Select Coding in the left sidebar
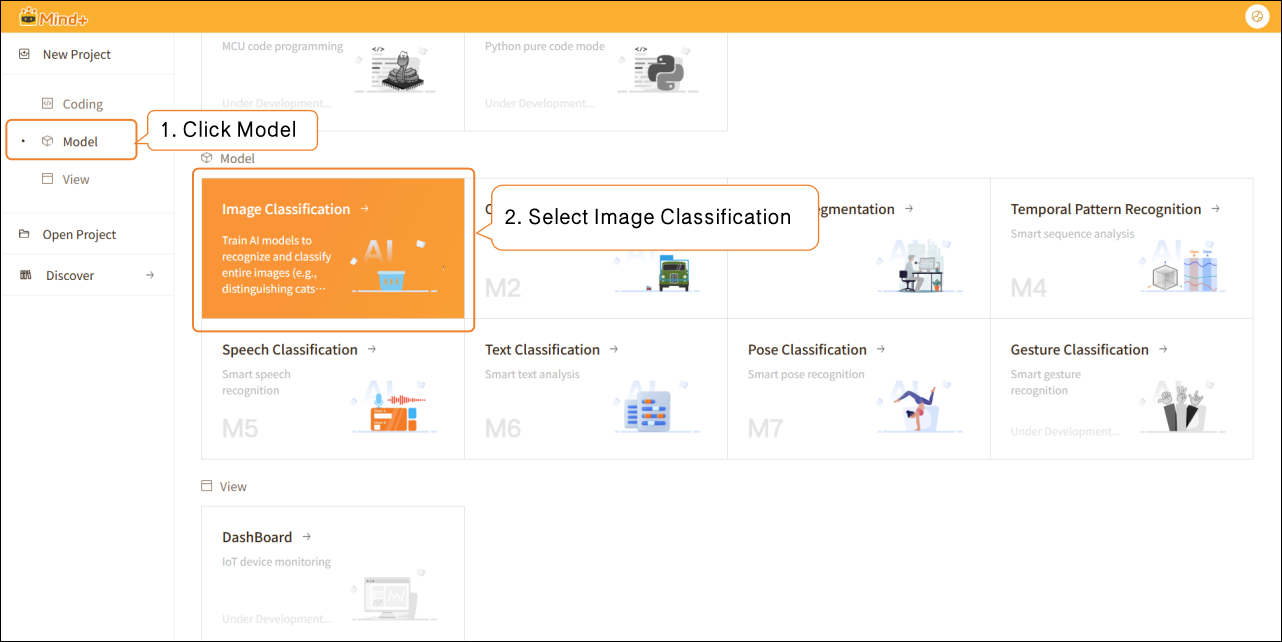The width and height of the screenshot is (1282, 642). coord(82,104)
